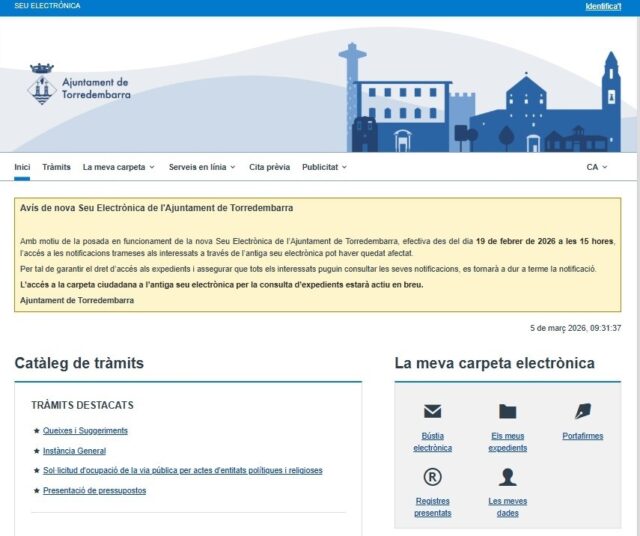
Task: Open the Les meves dades person icon
Action: [x=508, y=476]
